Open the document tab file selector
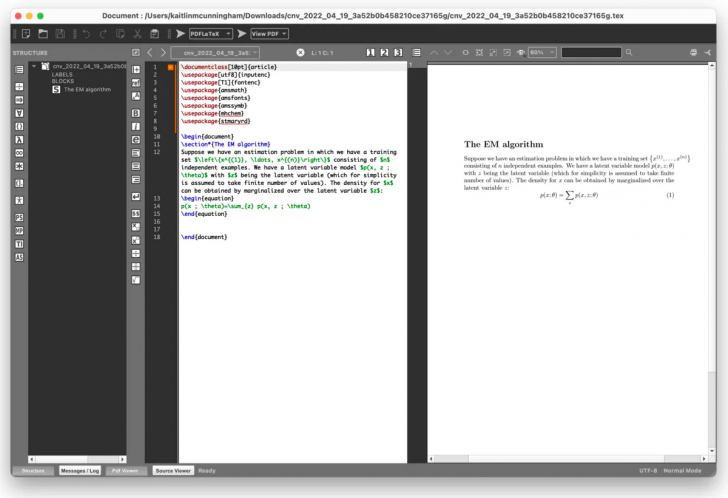728x498 pixels. [x=215, y=52]
